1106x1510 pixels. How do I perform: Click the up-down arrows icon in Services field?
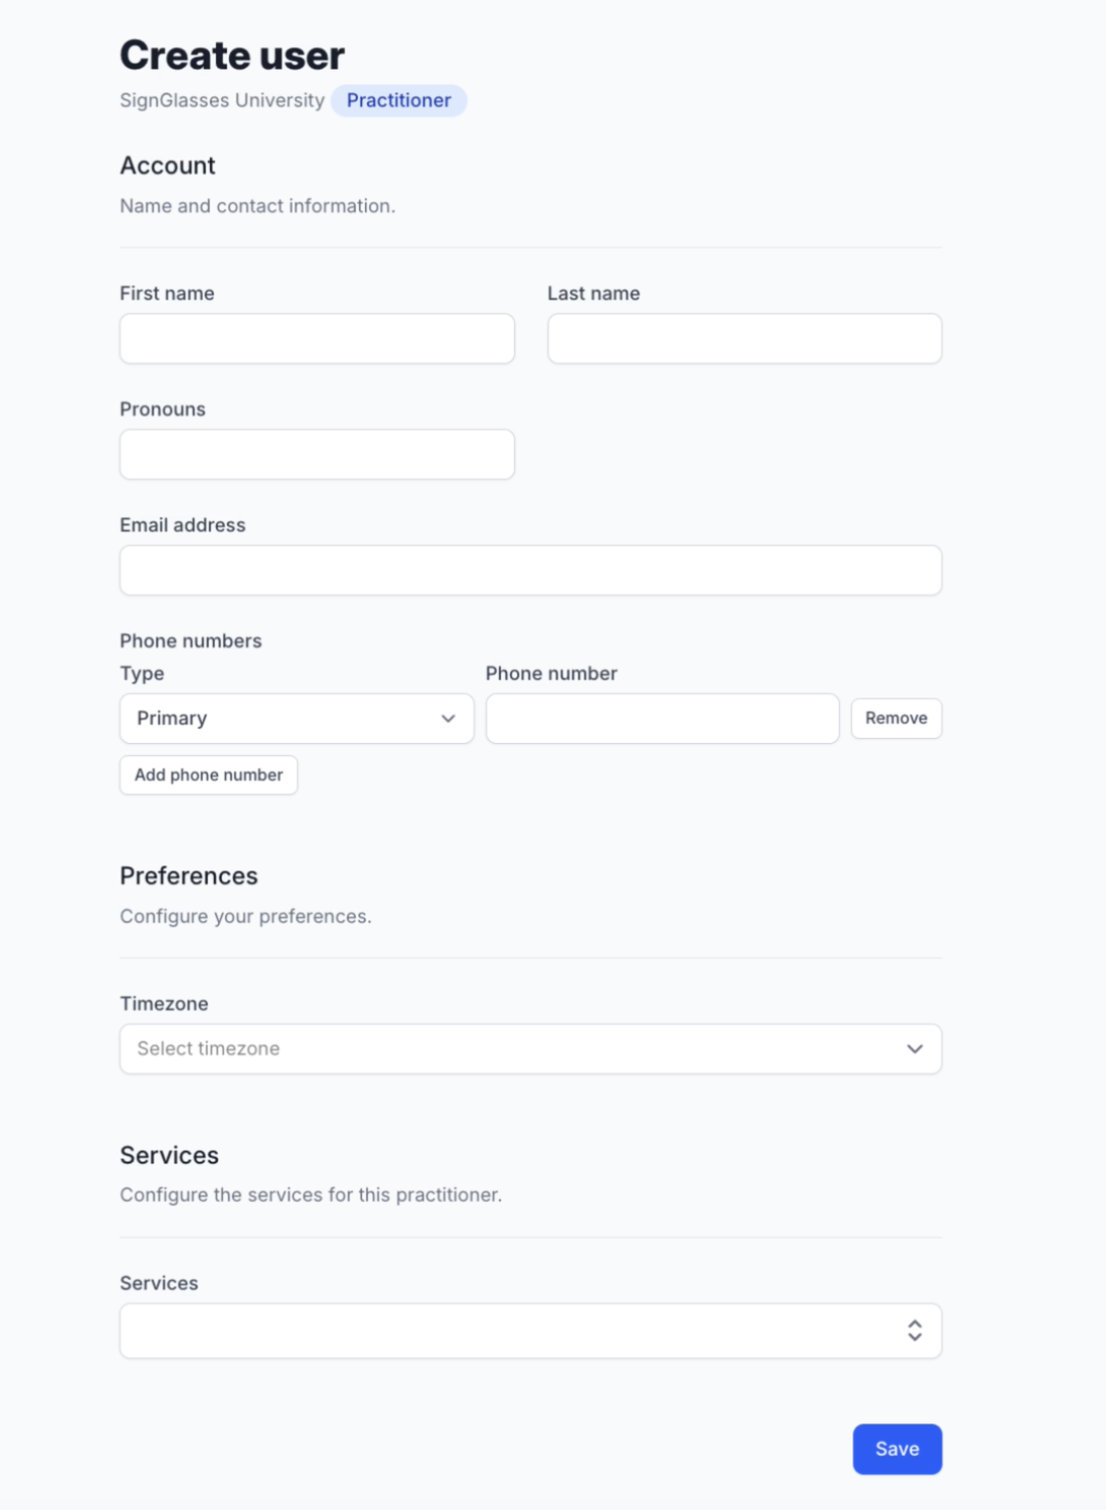click(914, 1330)
